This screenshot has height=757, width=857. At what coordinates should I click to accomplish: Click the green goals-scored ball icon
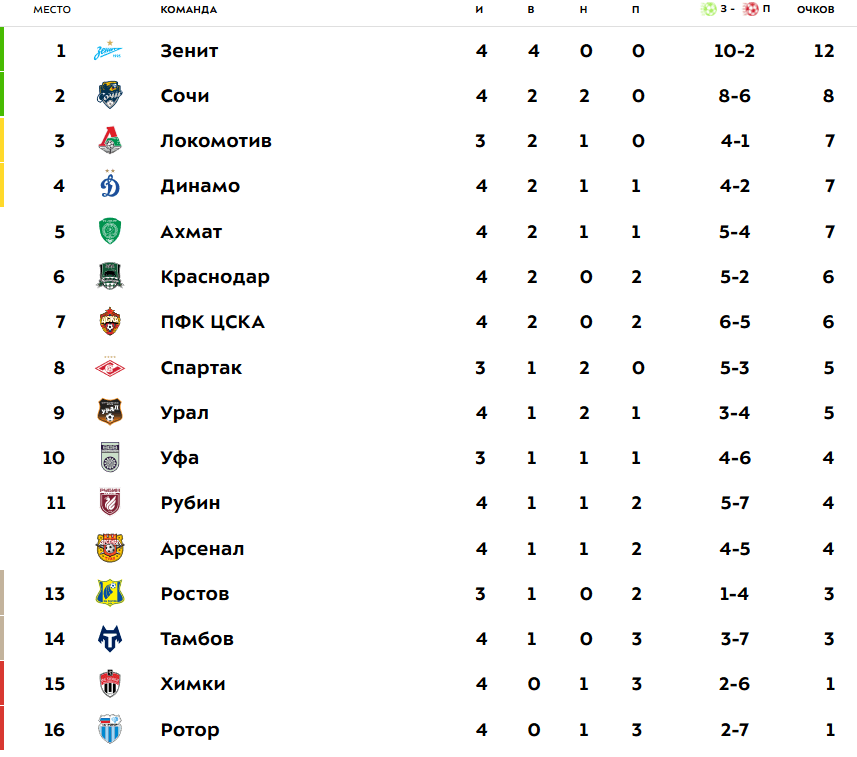(x=708, y=9)
